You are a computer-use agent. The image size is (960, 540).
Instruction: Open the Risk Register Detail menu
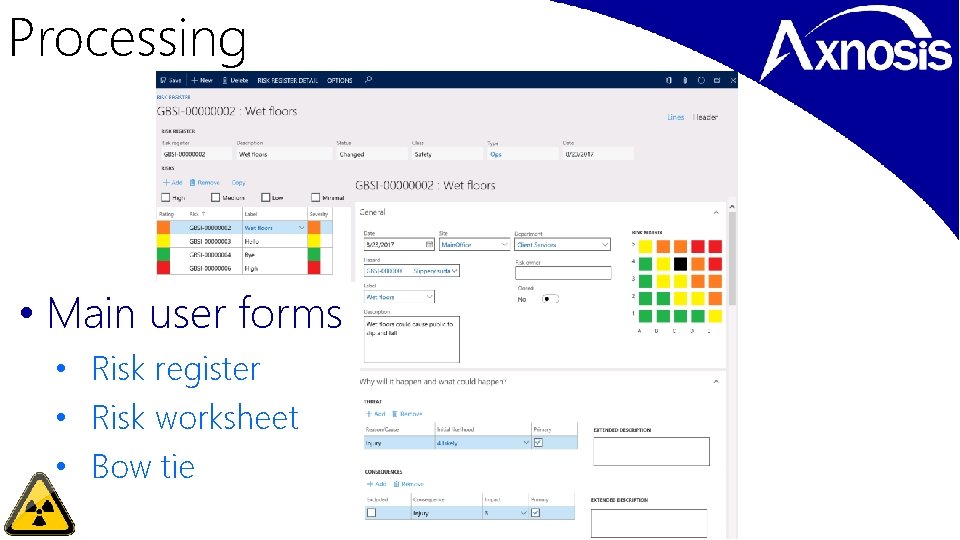coord(287,80)
